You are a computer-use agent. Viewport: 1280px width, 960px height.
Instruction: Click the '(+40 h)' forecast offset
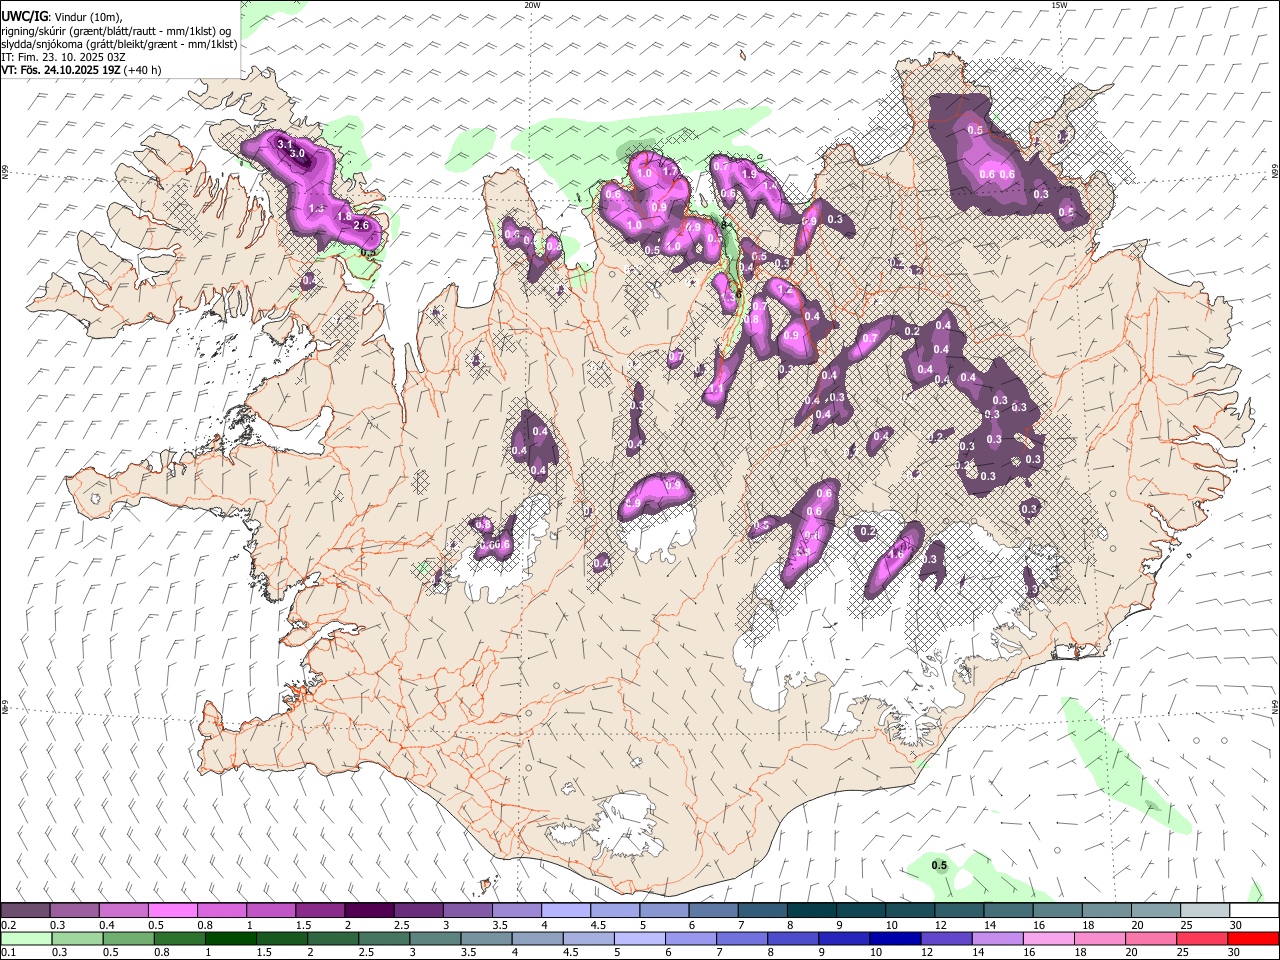click(x=142, y=70)
